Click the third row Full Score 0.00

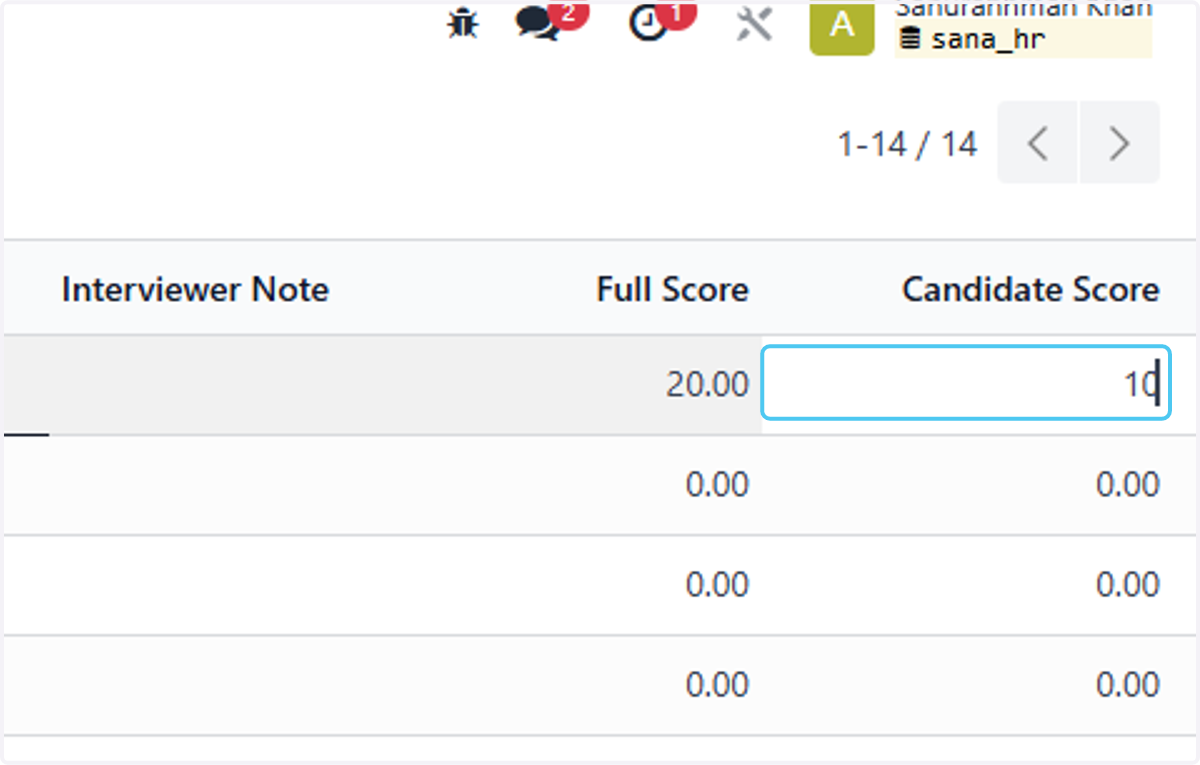click(x=717, y=585)
